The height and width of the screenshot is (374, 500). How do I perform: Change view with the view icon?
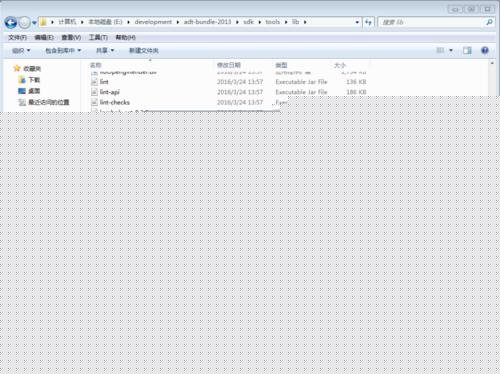click(440, 50)
